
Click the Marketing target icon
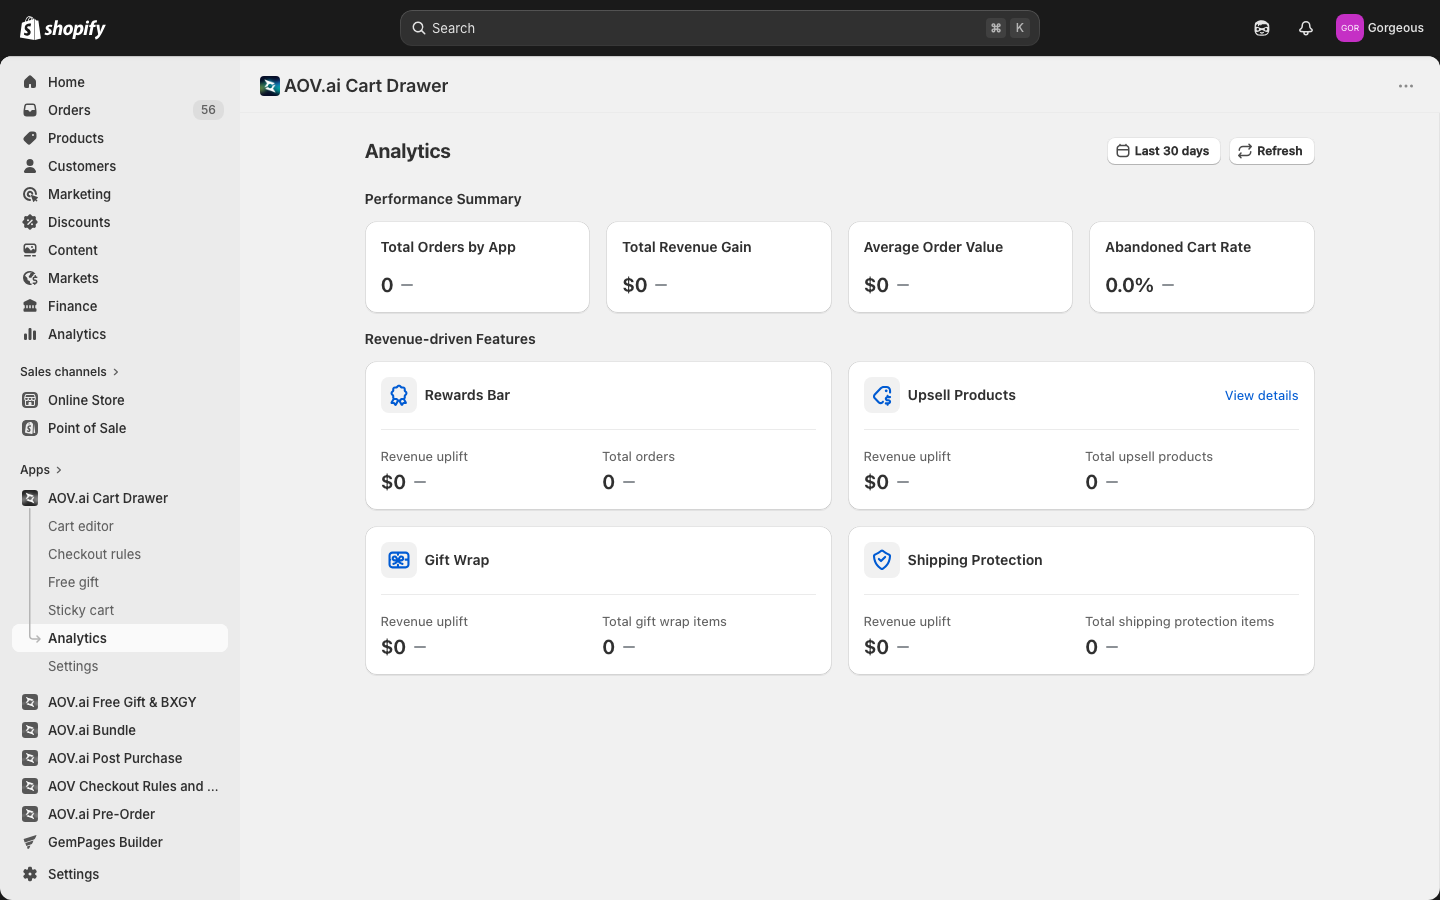30,194
